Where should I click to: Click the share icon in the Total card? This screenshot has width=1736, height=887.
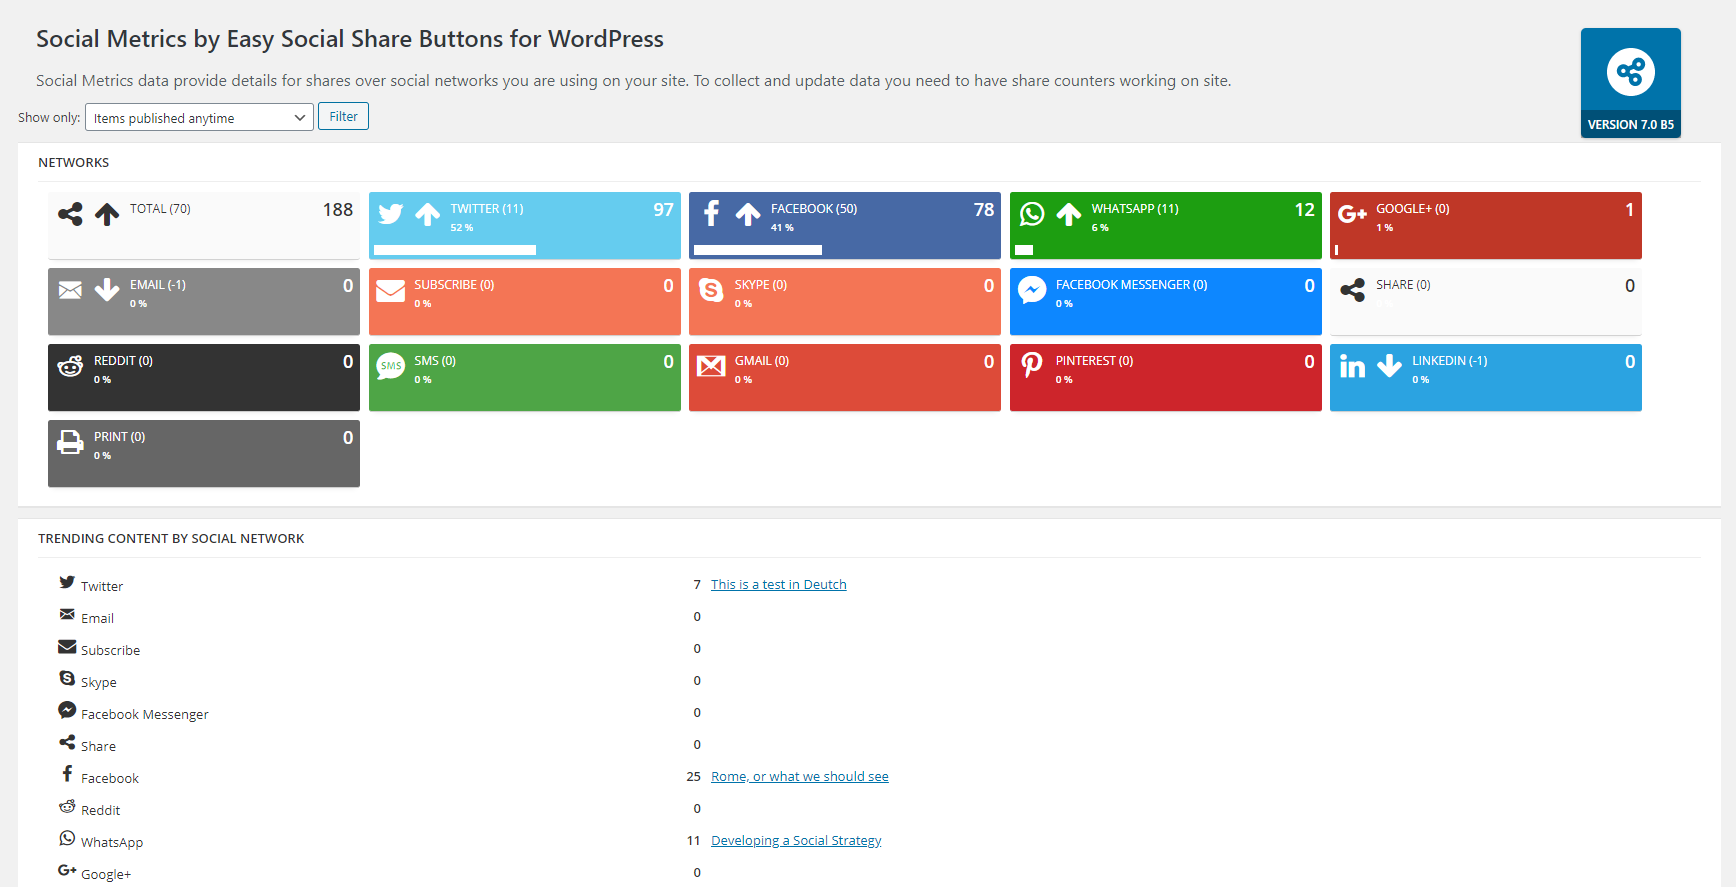tap(70, 214)
